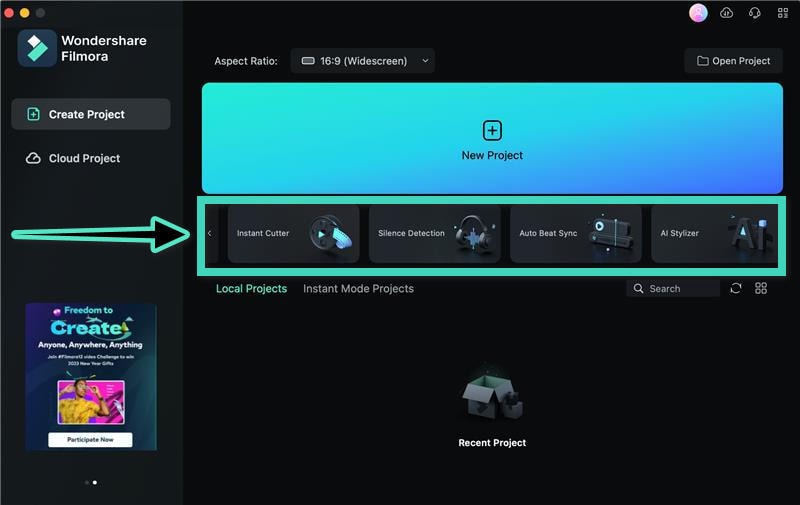Refresh the project list
Screen dimensions: 800x505
(x=735, y=288)
